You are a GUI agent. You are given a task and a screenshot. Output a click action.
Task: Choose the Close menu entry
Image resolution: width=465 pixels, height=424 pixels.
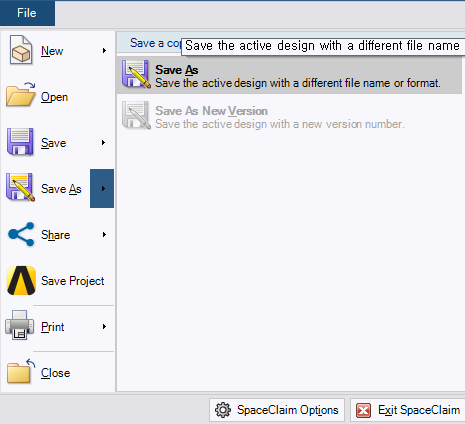pyautogui.click(x=55, y=373)
